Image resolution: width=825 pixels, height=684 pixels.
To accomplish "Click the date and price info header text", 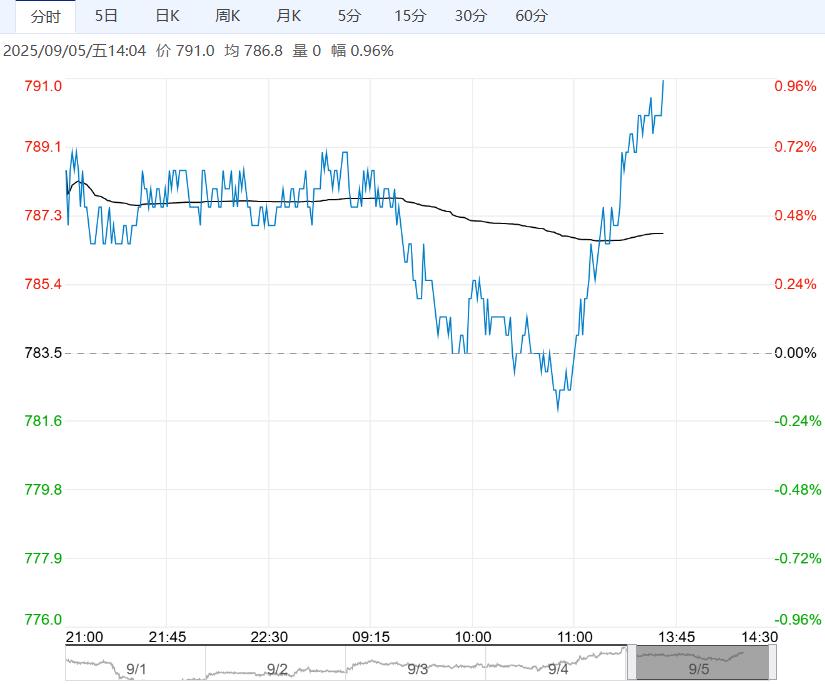I will (198, 51).
